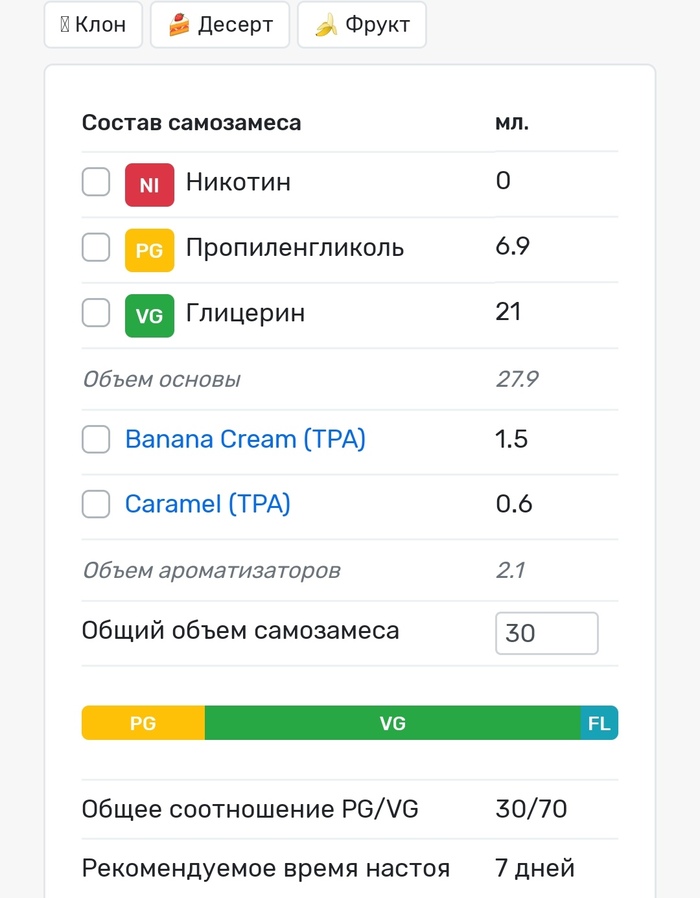Click the Рекомендуемое время настоя 7 дней row
700x898 pixels.
349,868
